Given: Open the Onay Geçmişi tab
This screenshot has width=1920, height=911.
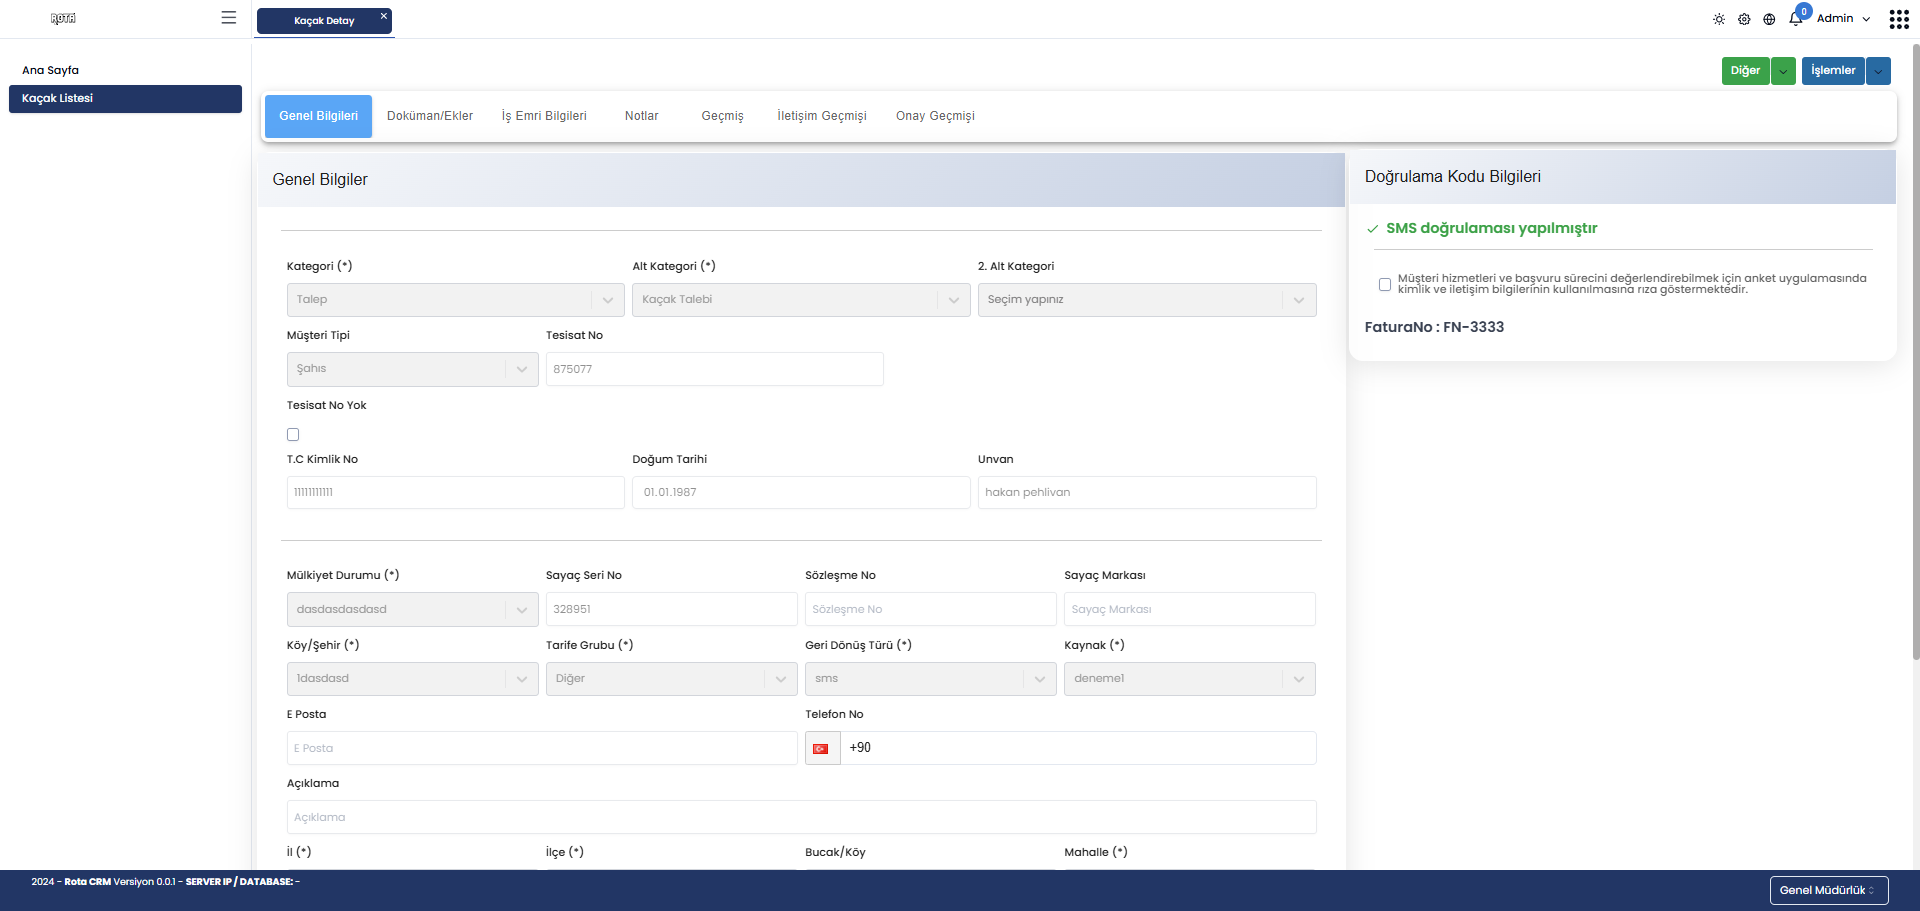Looking at the screenshot, I should coord(935,116).
